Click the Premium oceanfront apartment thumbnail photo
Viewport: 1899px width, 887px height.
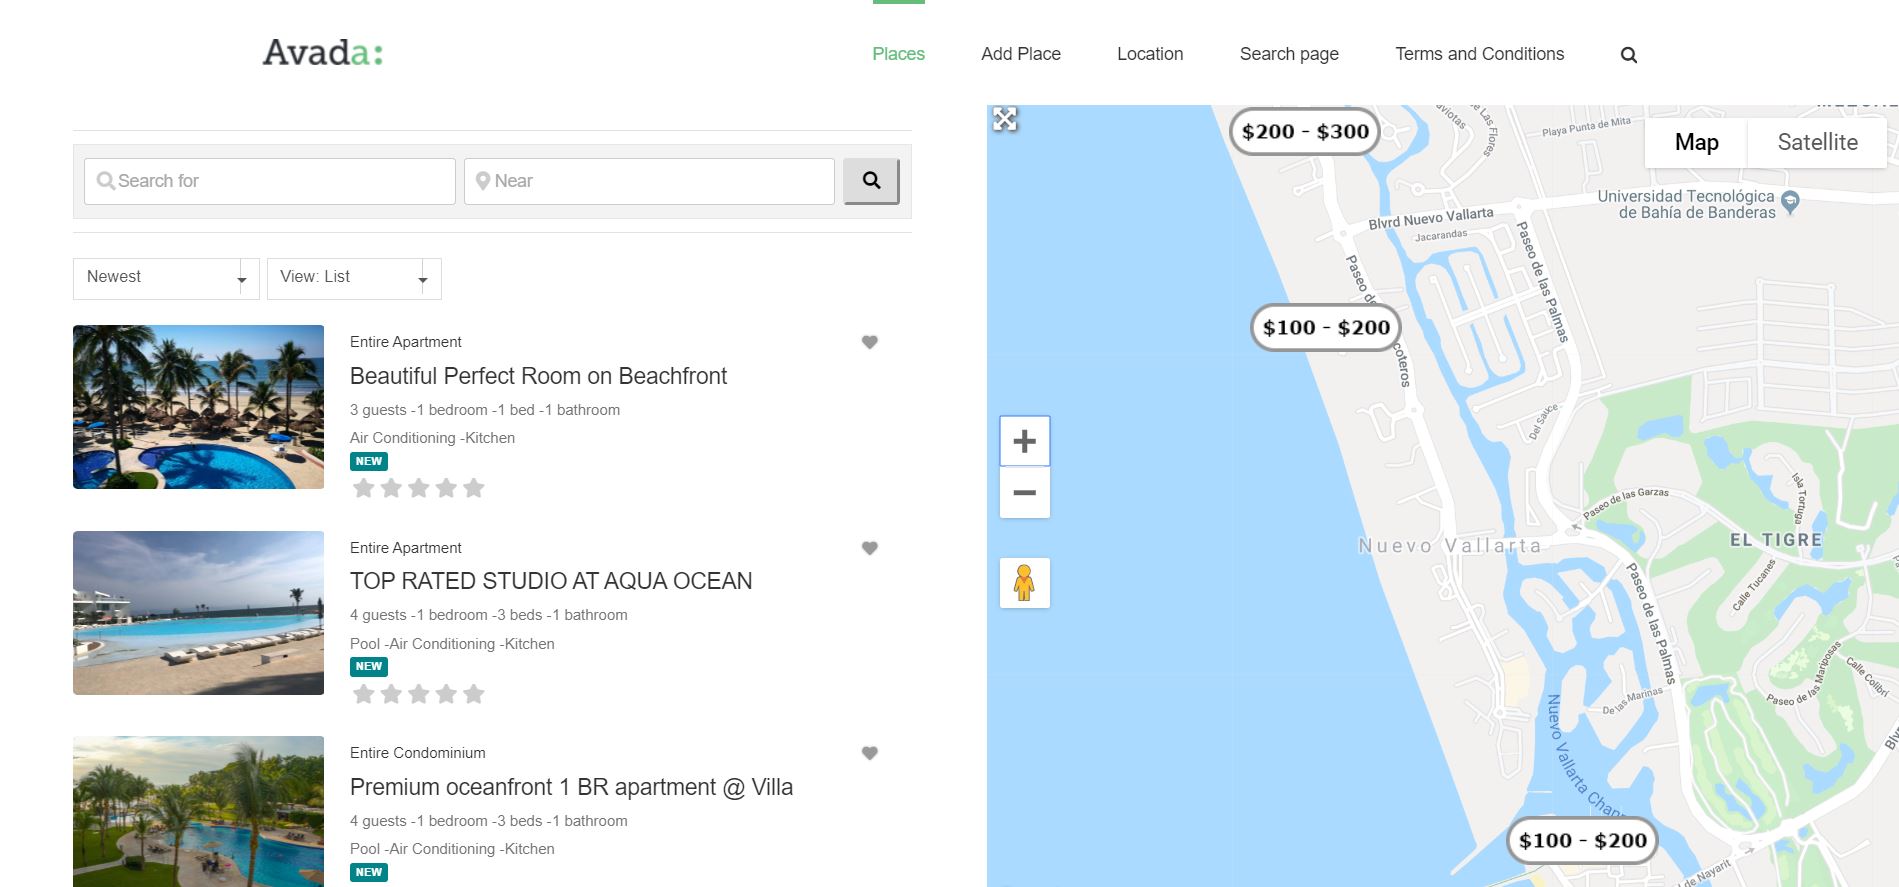point(198,812)
